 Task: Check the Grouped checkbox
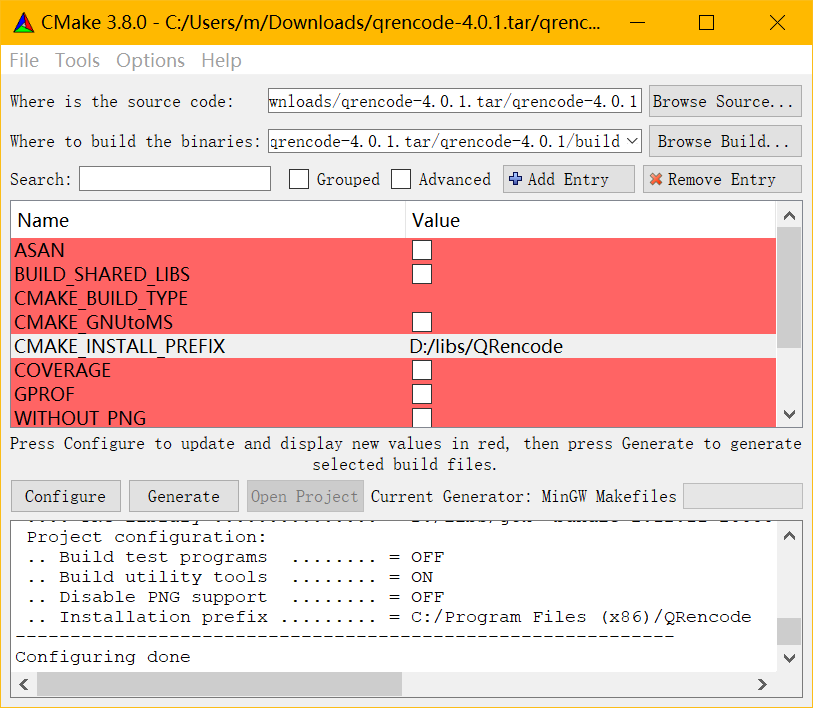click(299, 180)
